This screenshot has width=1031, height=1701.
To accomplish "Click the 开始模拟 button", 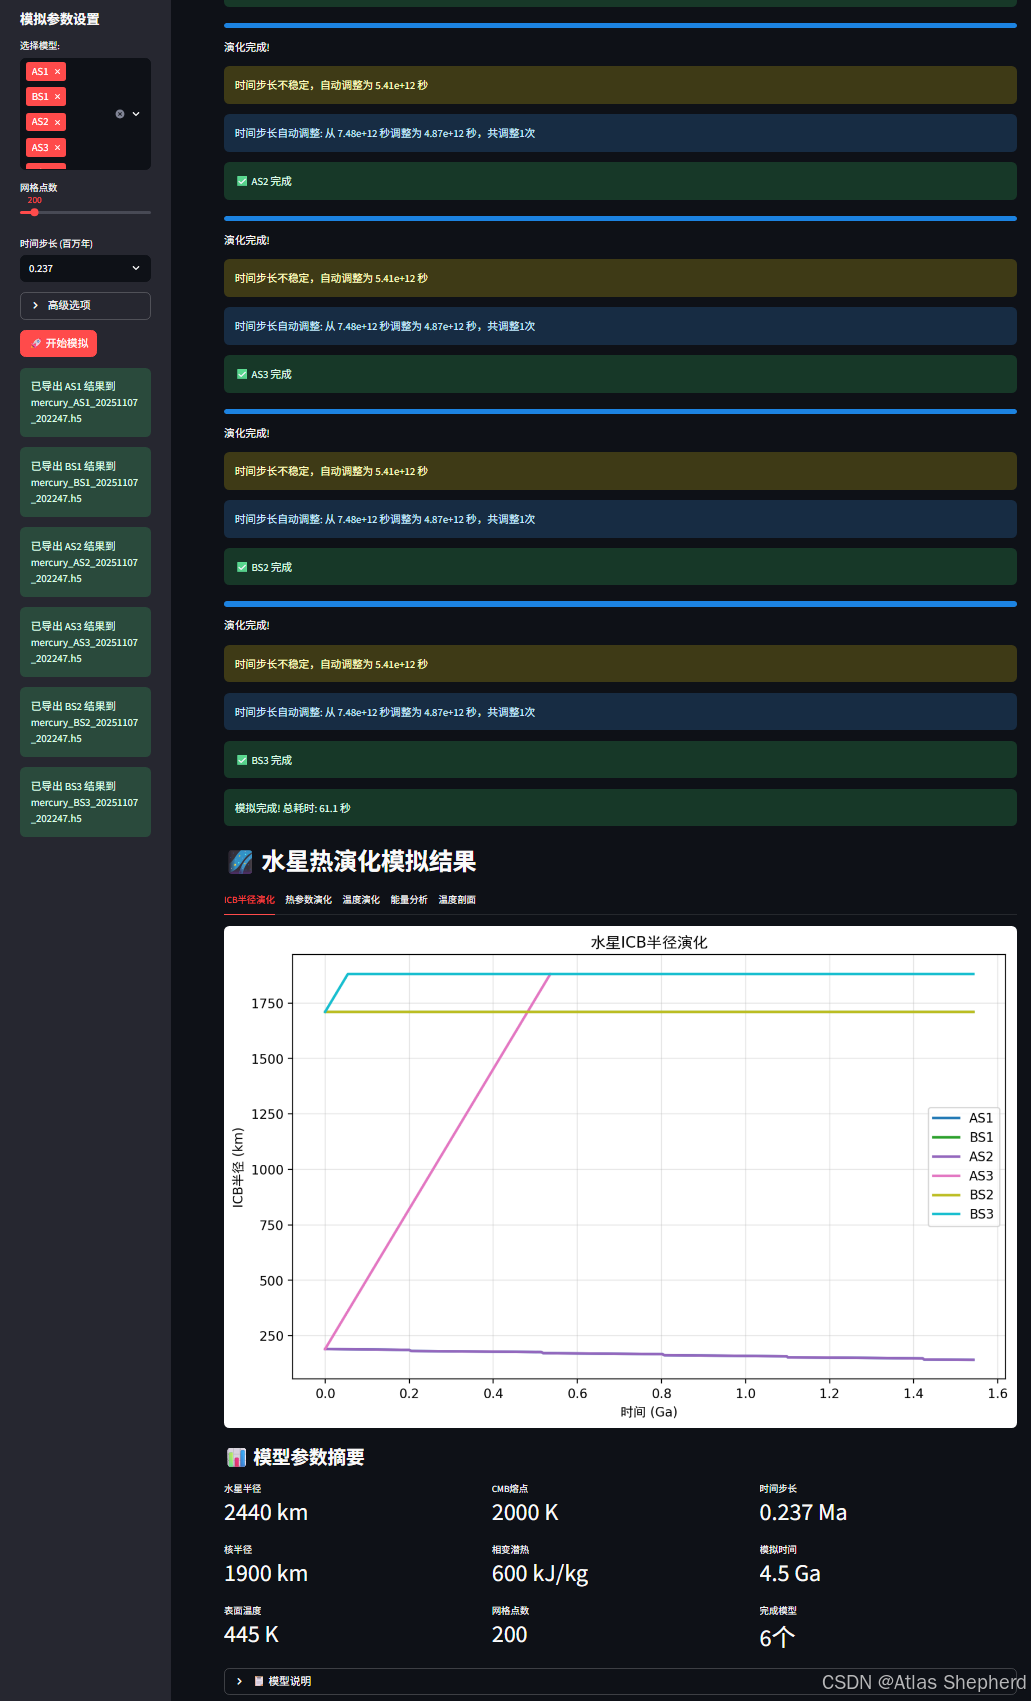I will point(59,343).
